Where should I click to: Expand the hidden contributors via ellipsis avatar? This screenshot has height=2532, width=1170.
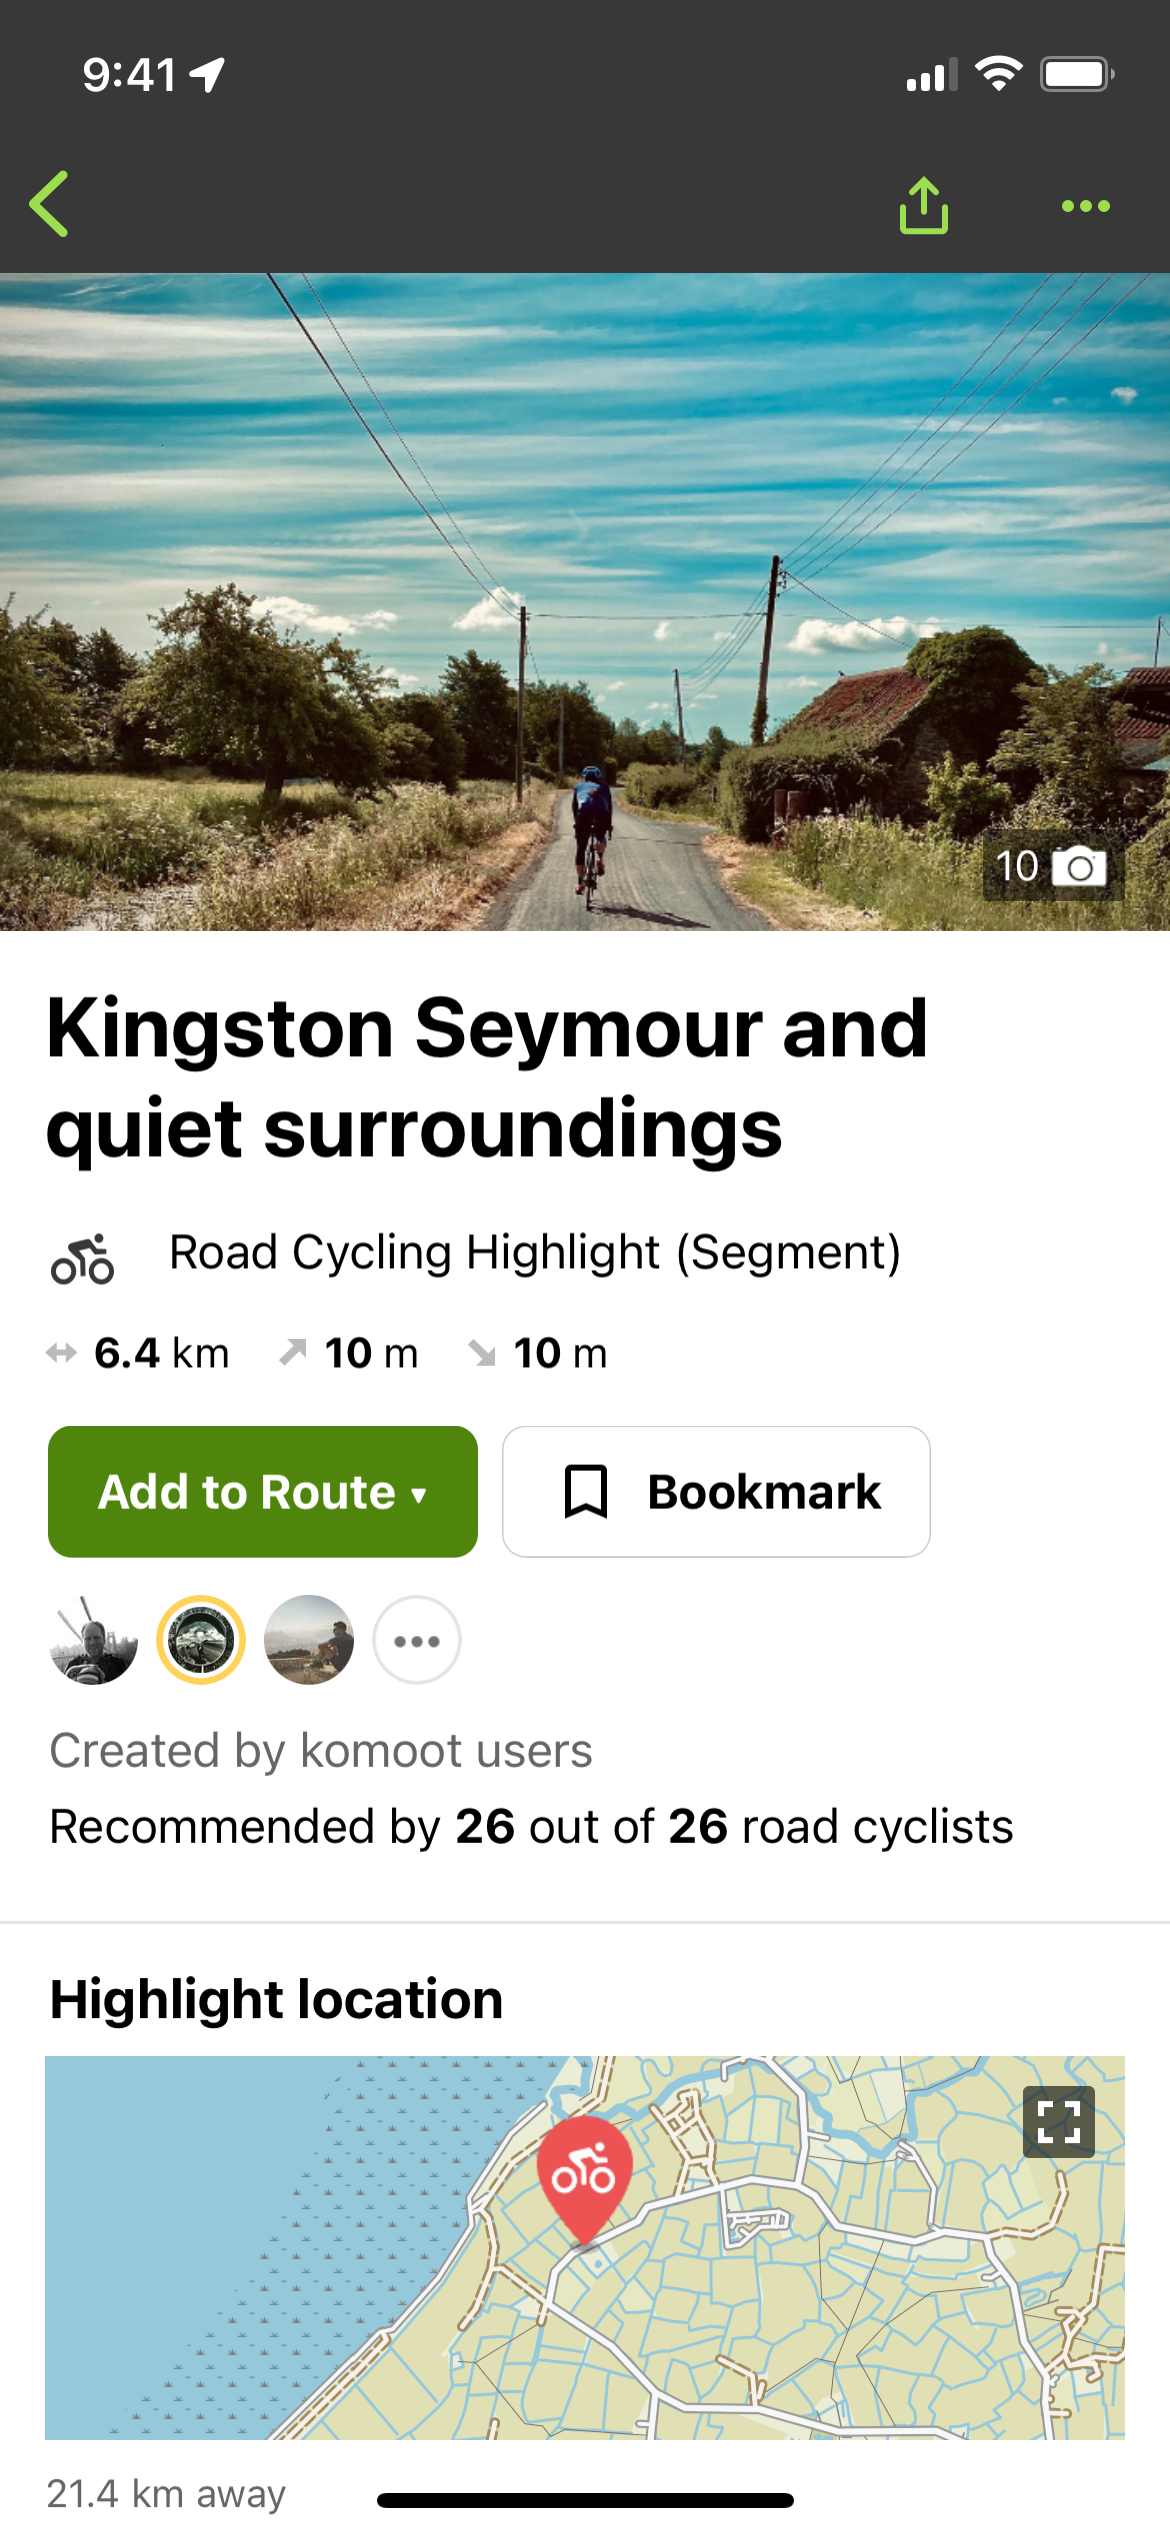(416, 1640)
